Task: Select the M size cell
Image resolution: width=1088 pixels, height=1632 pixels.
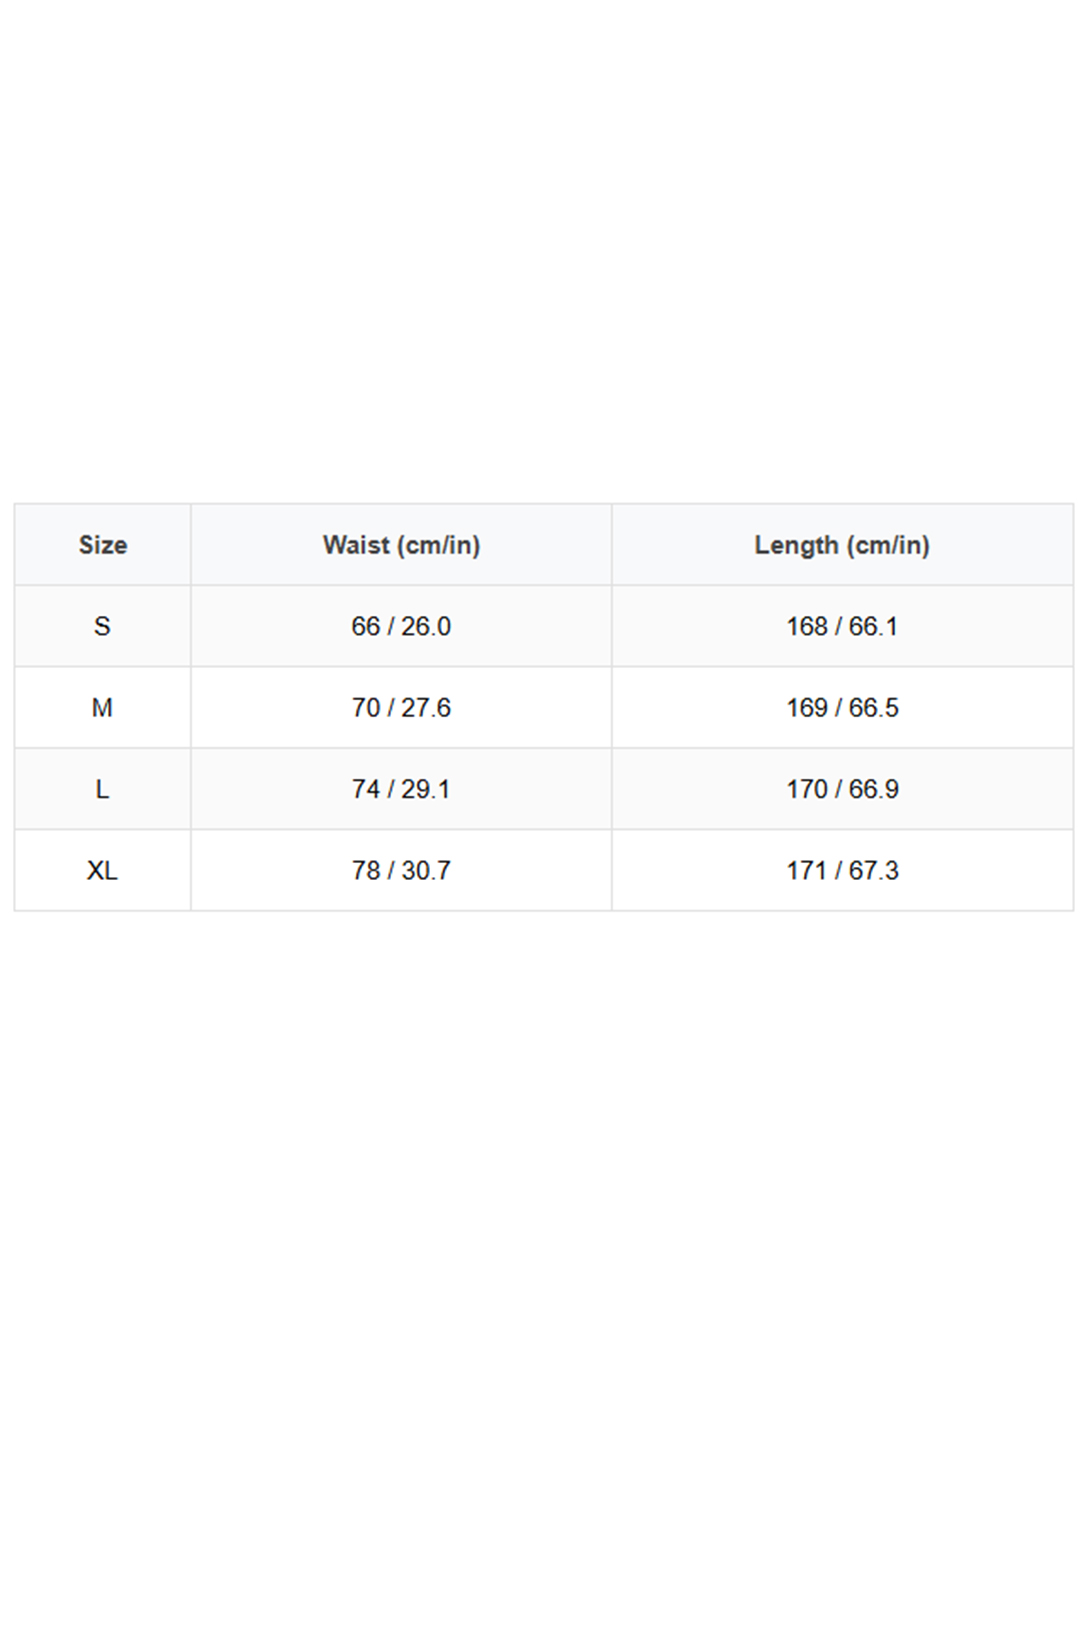Action: (102, 708)
